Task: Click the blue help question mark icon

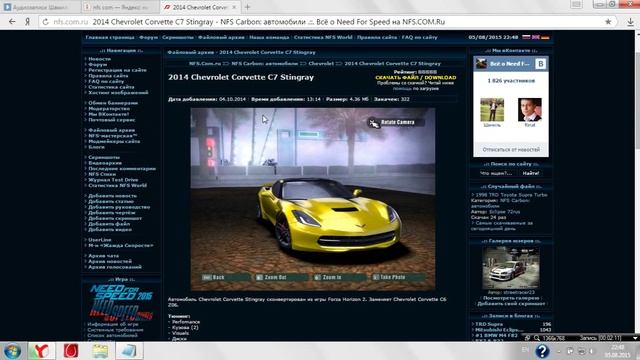Action: 542,351
